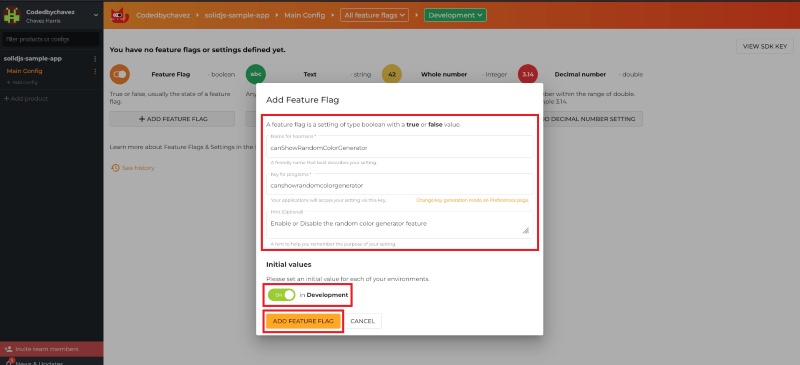Image resolution: width=800 pixels, height=365 pixels.
Task: Toggle the On switch for Development
Action: click(282, 295)
